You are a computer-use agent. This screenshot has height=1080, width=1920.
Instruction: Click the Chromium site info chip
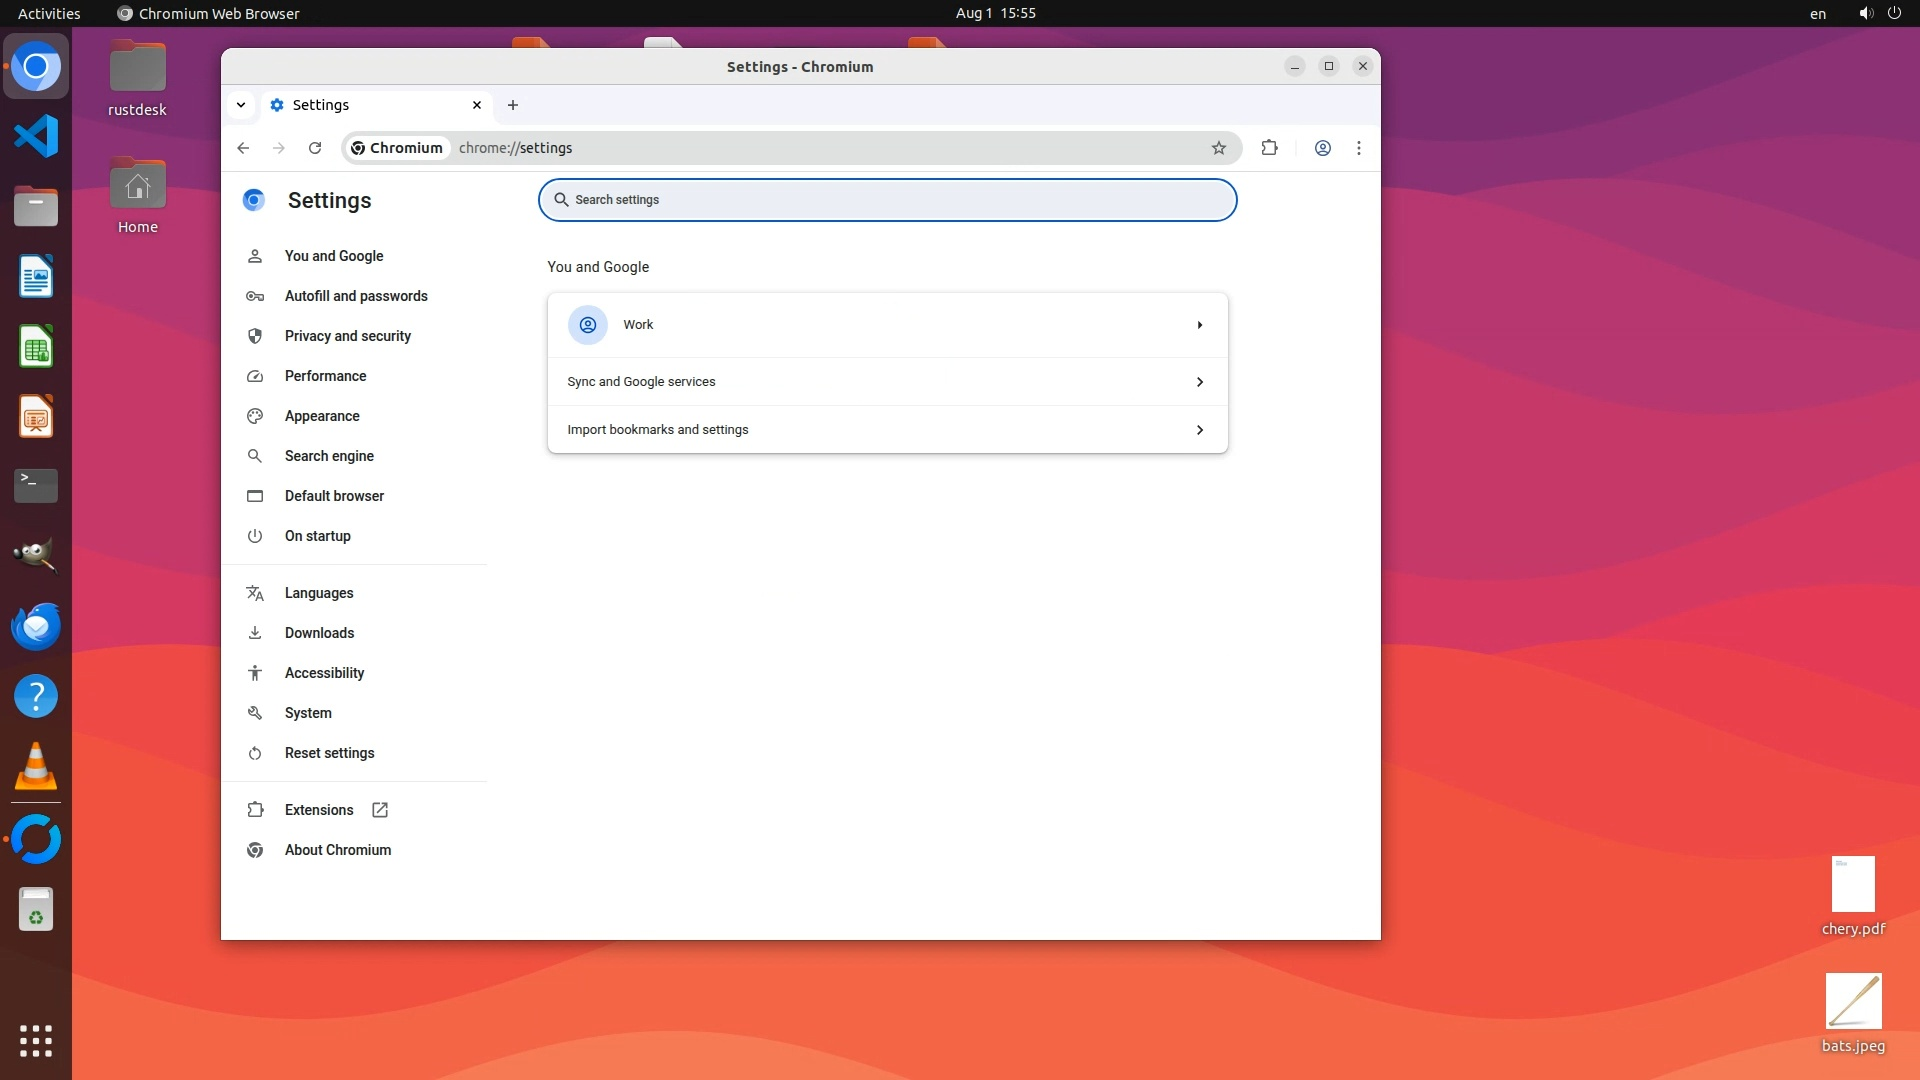397,148
